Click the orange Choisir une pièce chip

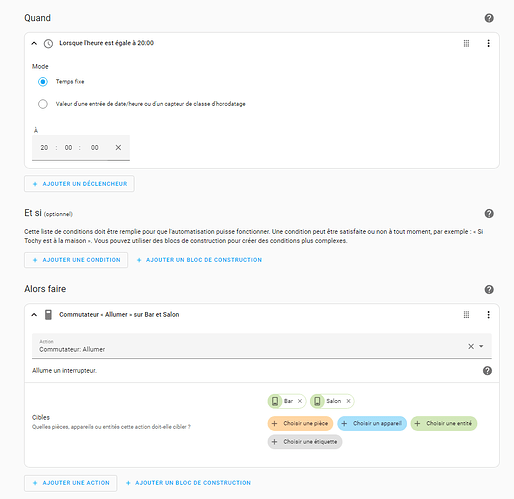click(300, 424)
